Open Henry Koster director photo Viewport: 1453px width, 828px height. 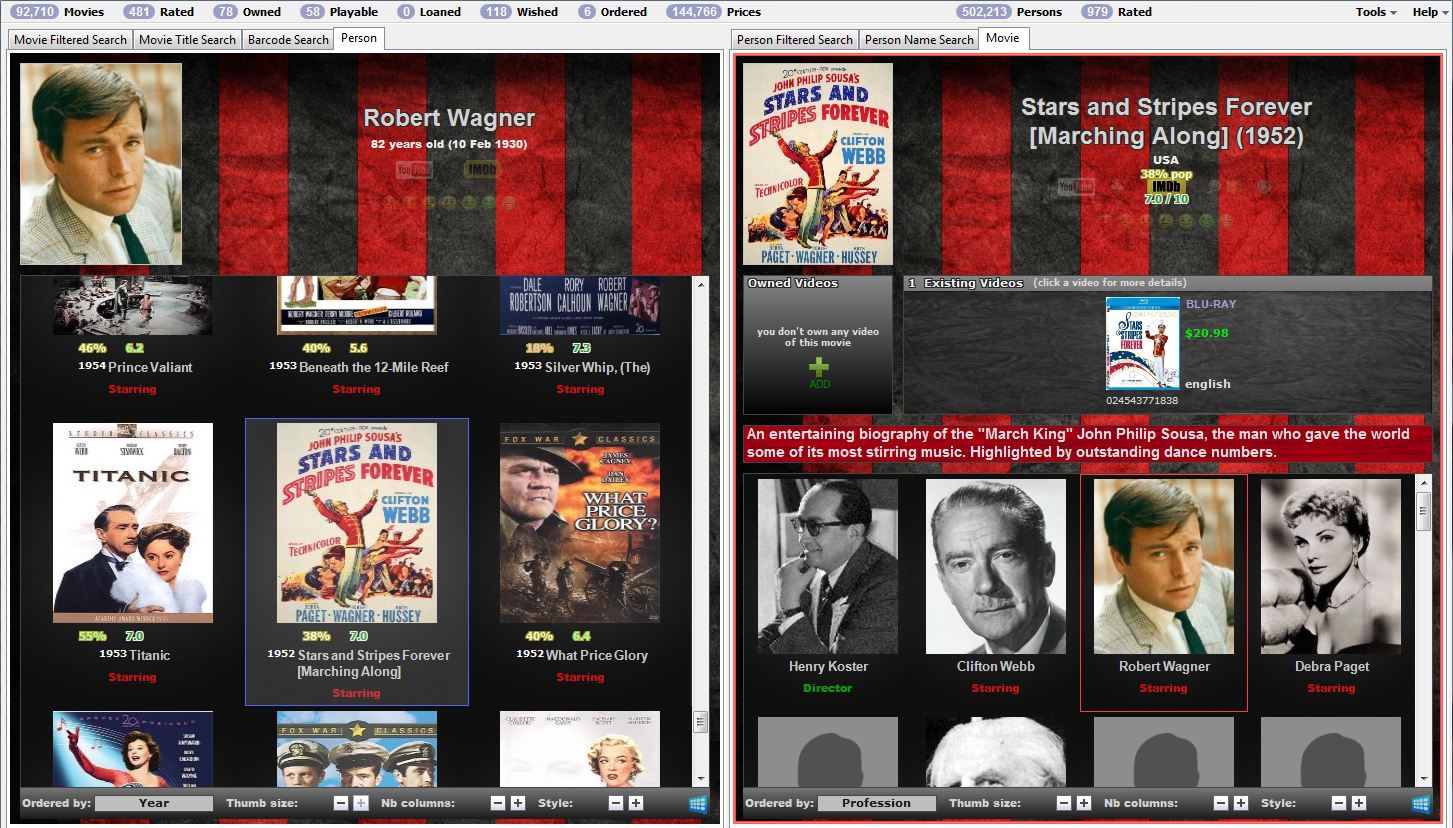(828, 566)
